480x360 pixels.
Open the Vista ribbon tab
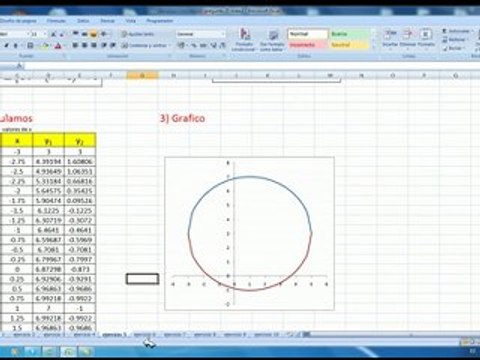pos(131,21)
